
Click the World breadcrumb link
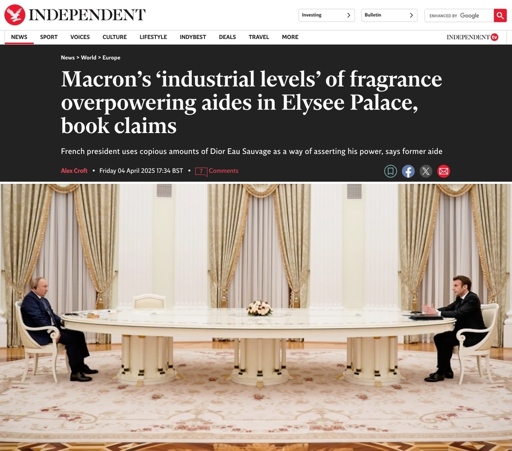pos(88,58)
